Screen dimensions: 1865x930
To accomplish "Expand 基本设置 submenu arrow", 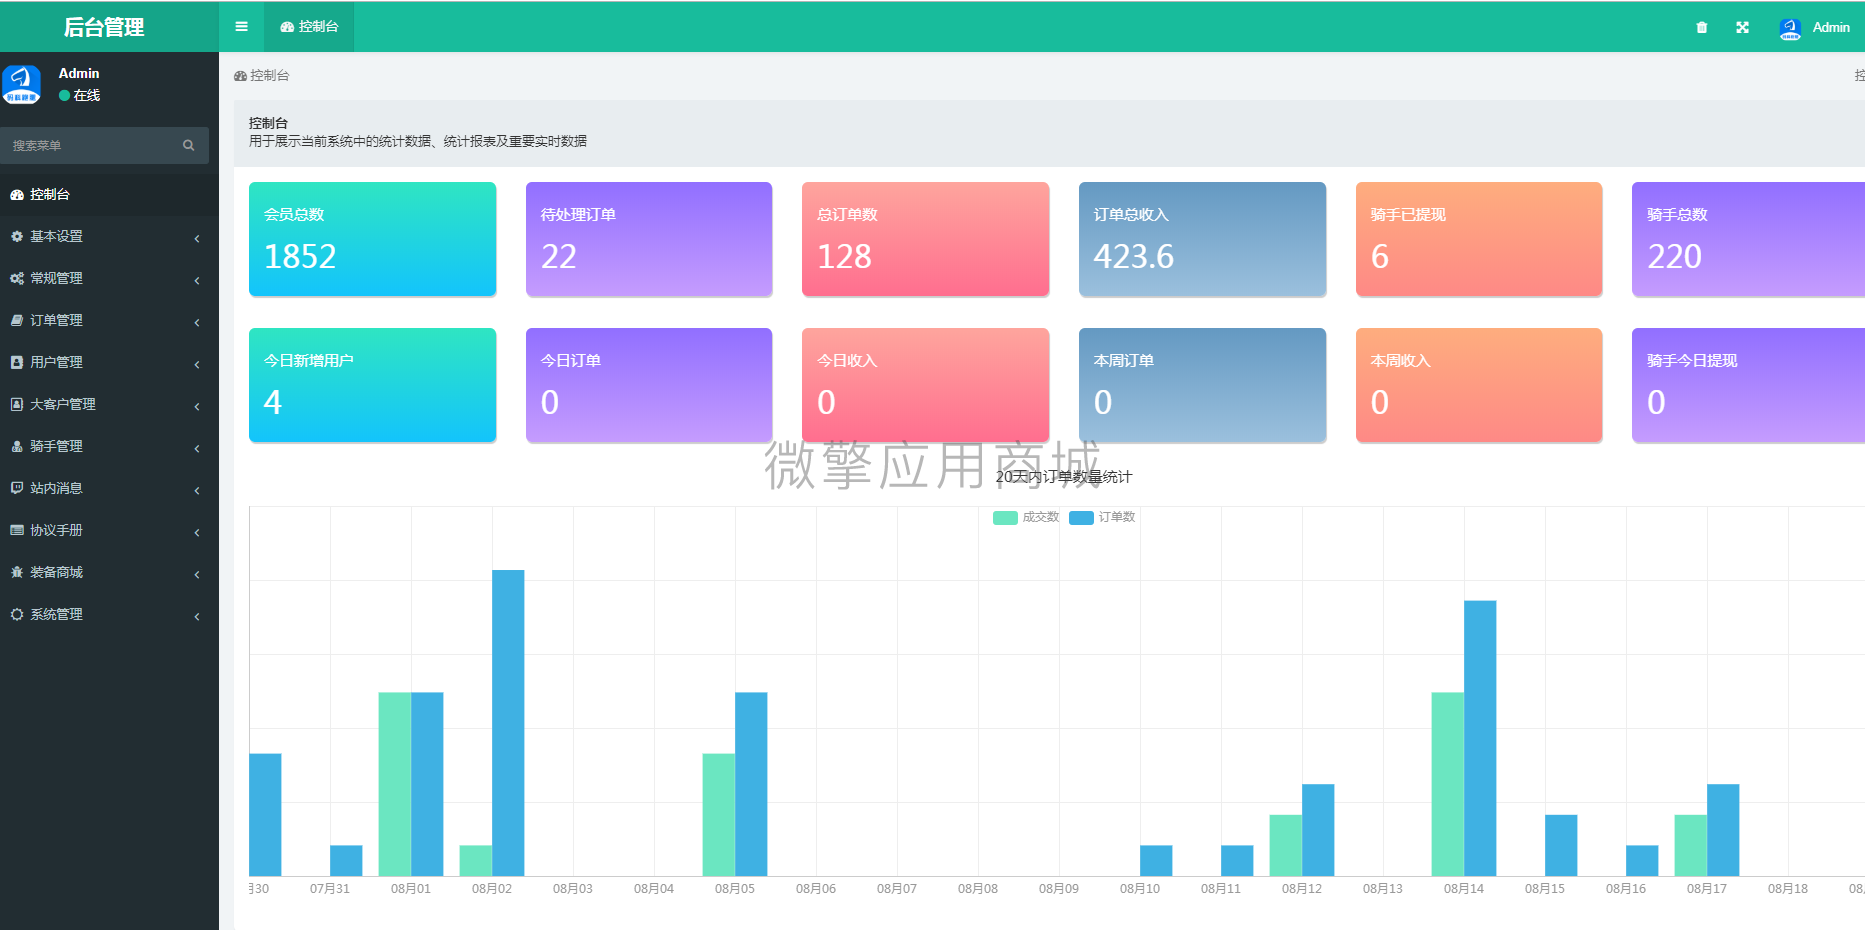I will [x=197, y=238].
